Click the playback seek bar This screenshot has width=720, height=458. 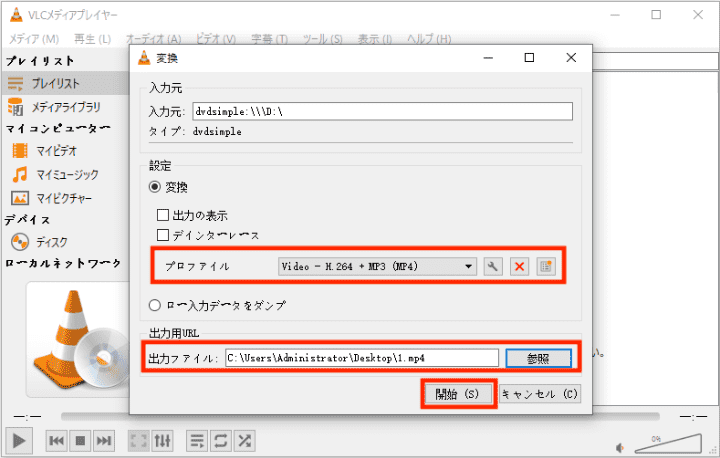click(360, 417)
